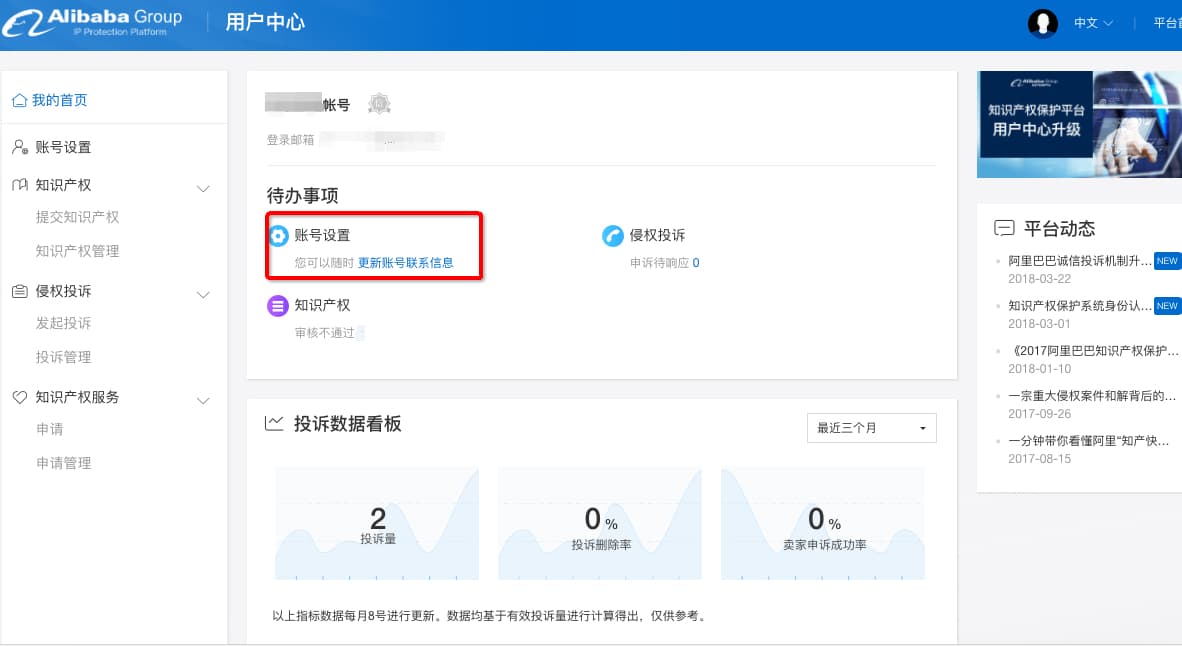
Task: Open the 中文 language dropdown
Action: point(1093,23)
